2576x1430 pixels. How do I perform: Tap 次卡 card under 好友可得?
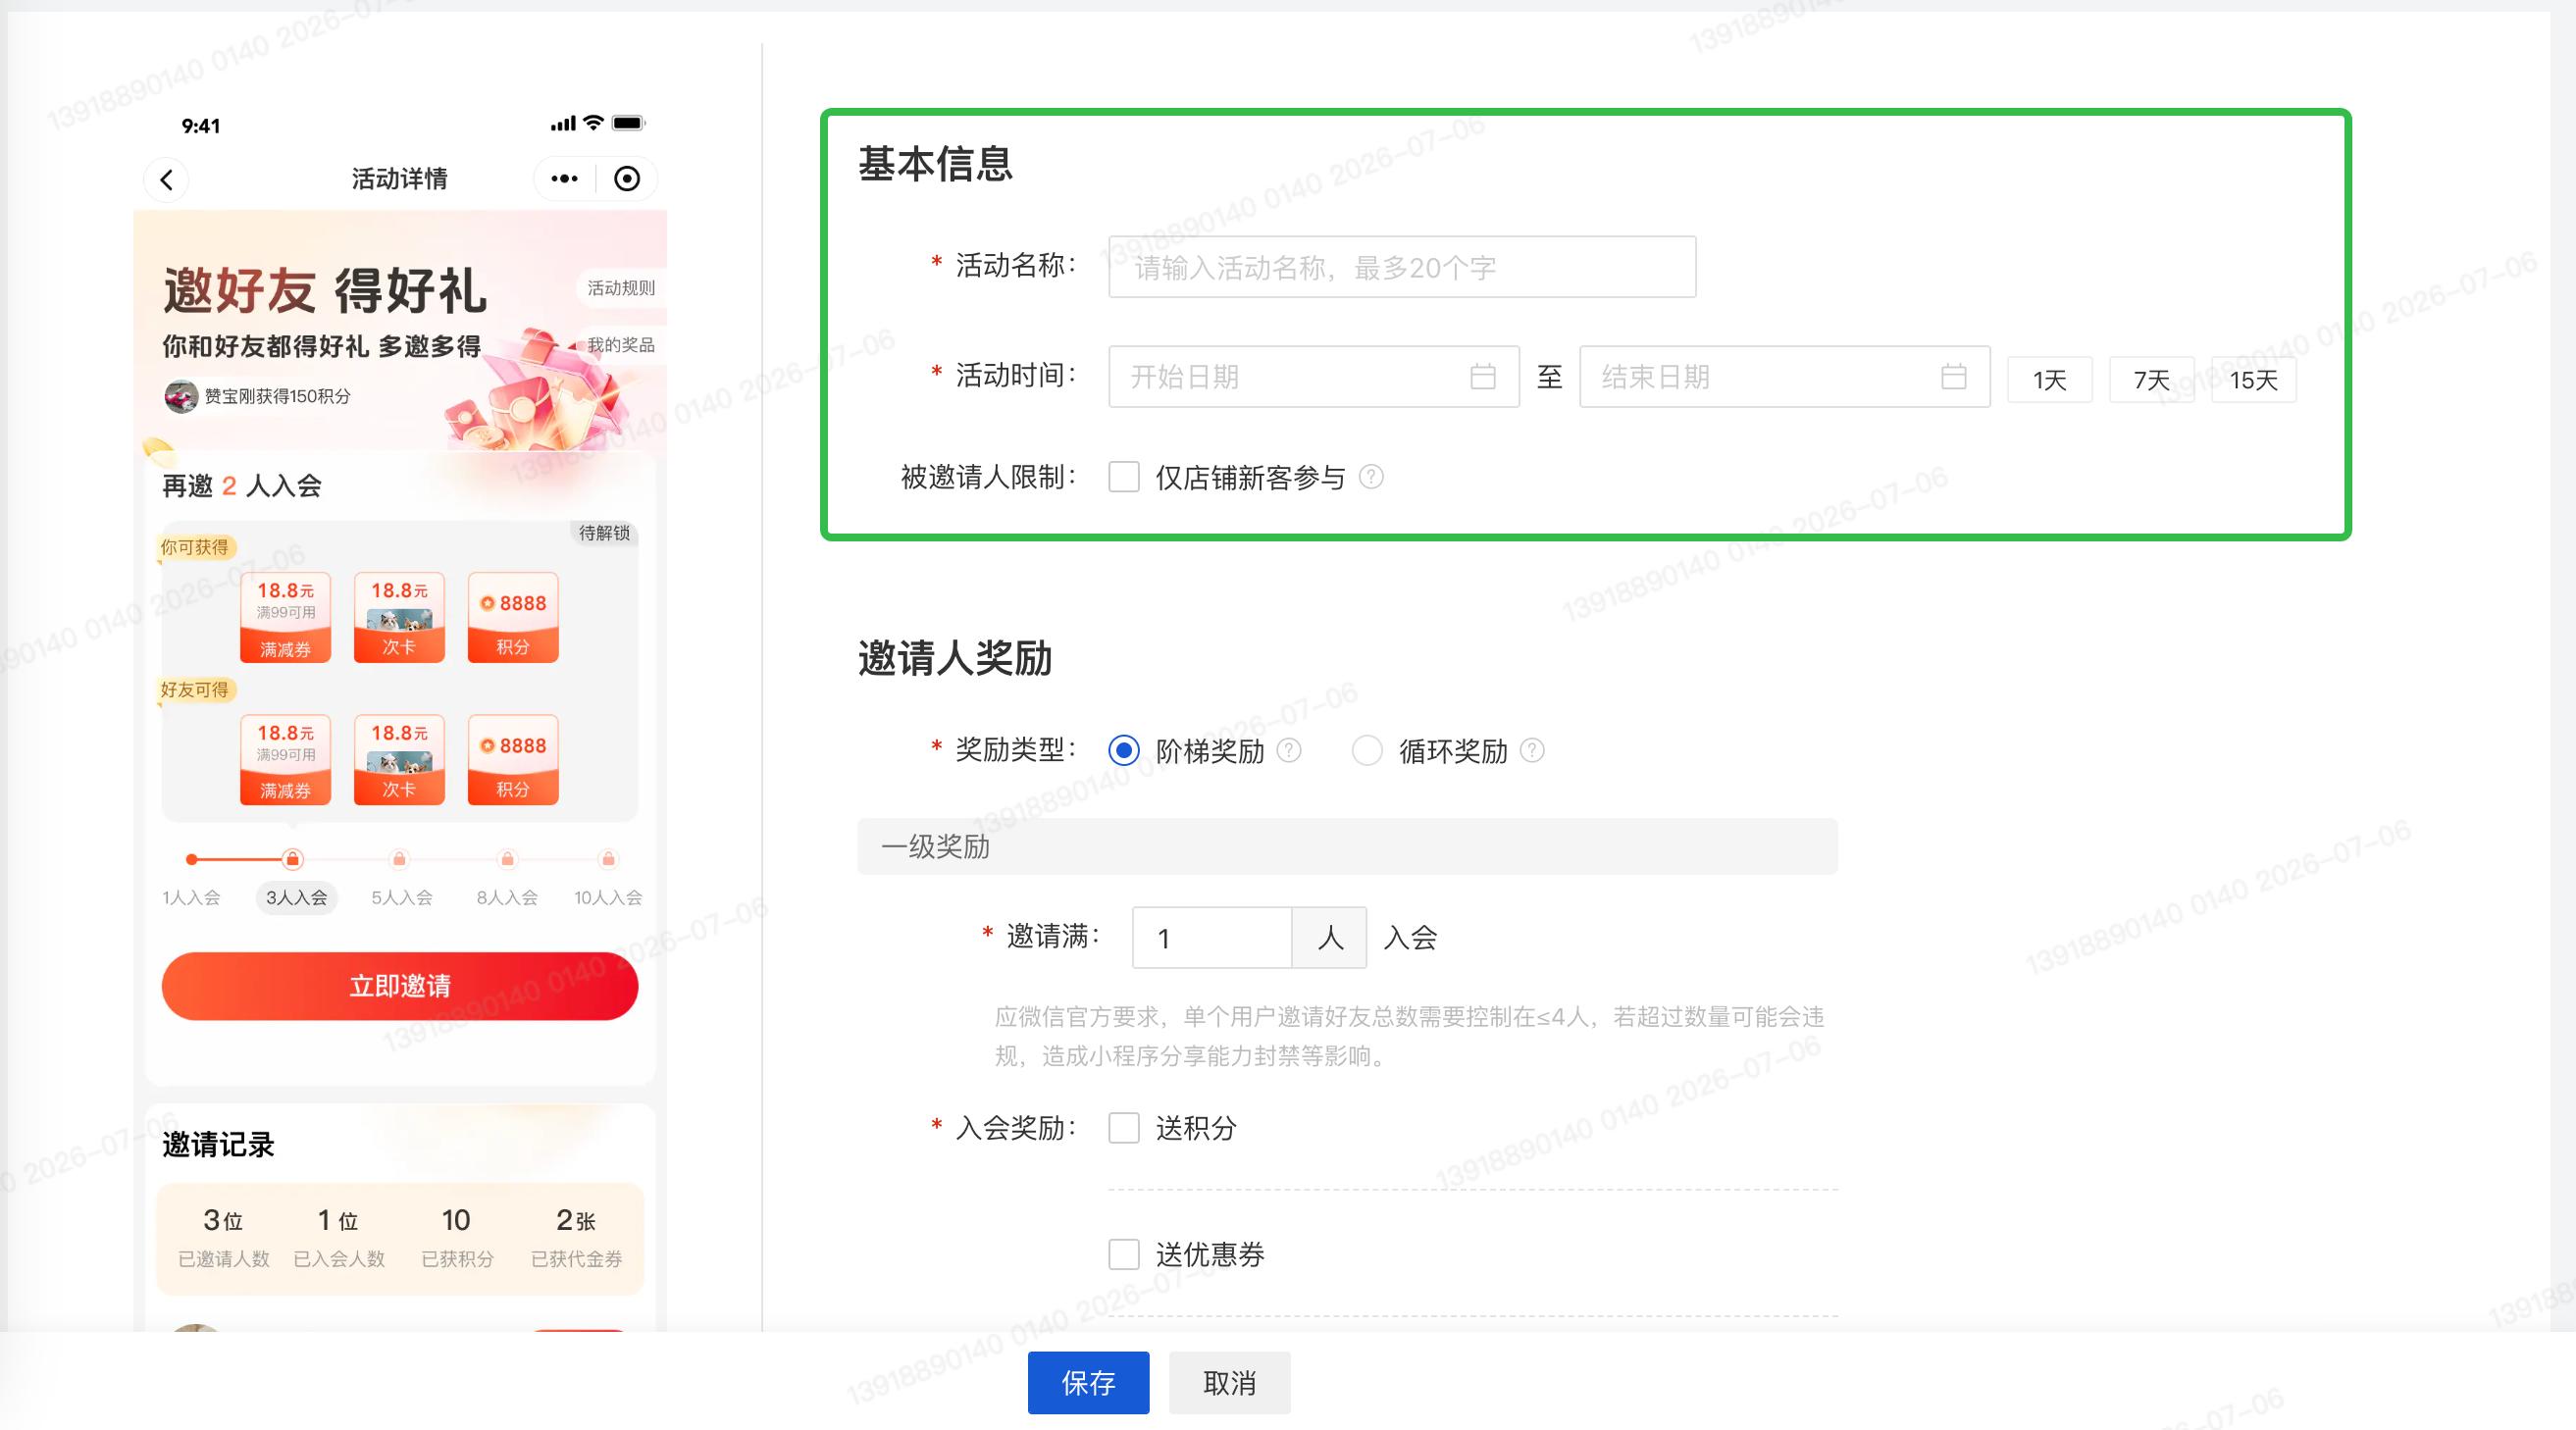399,760
